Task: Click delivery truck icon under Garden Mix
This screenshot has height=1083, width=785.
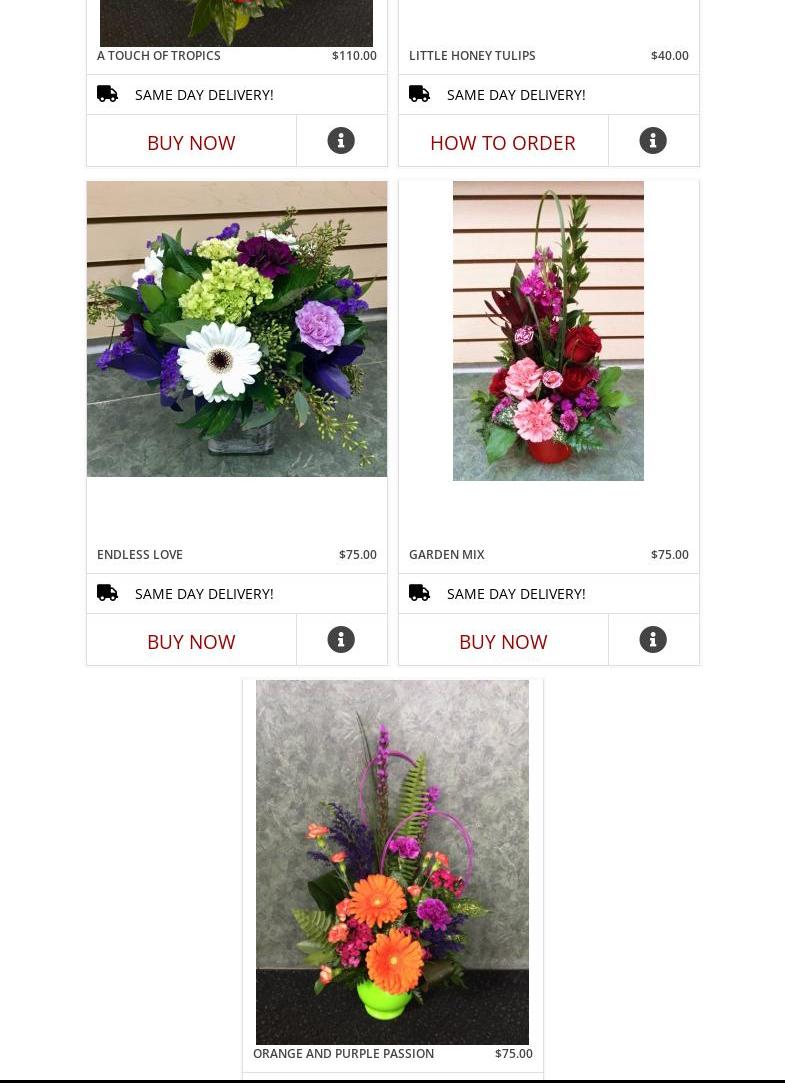Action: (419, 593)
